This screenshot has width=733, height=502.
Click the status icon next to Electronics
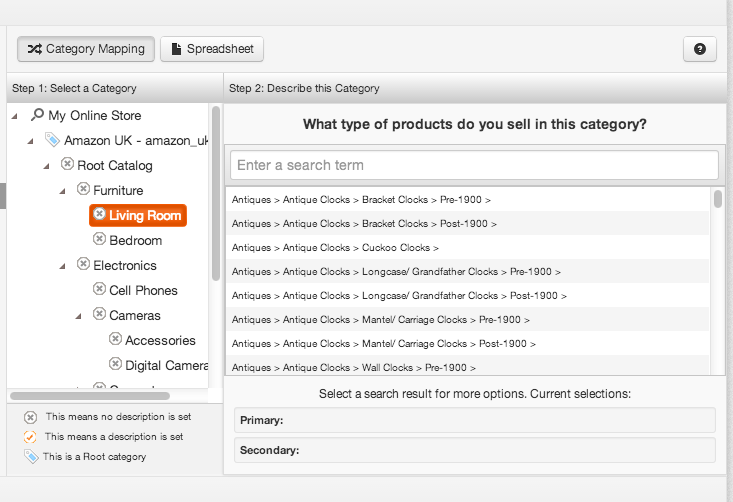83,264
